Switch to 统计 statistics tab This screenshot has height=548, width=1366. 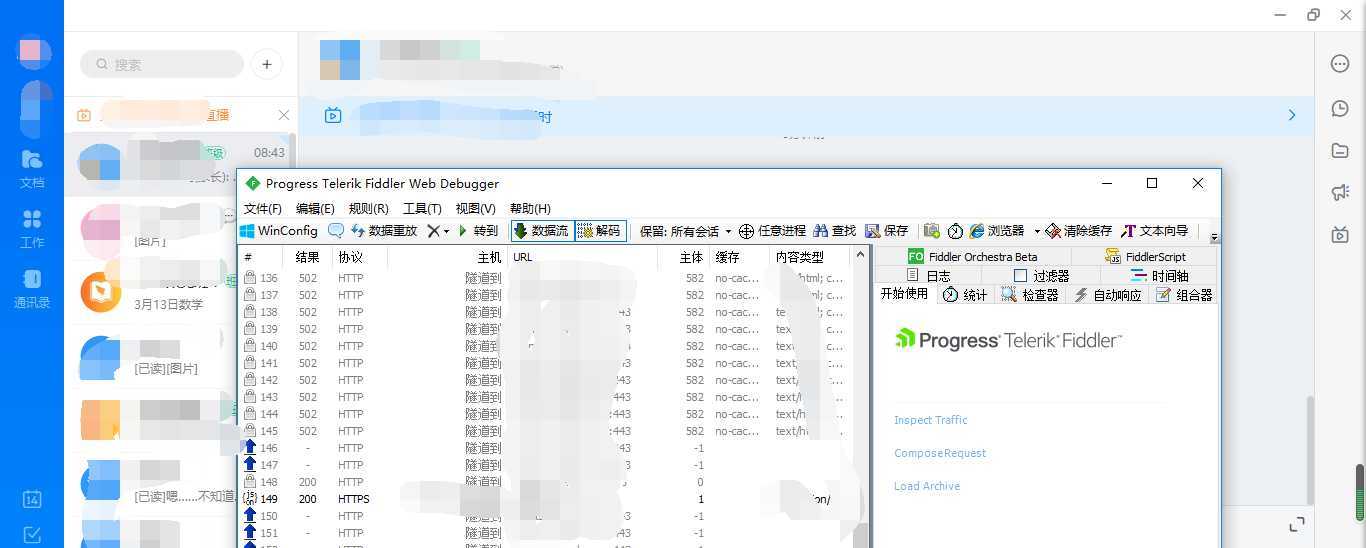[x=965, y=295]
